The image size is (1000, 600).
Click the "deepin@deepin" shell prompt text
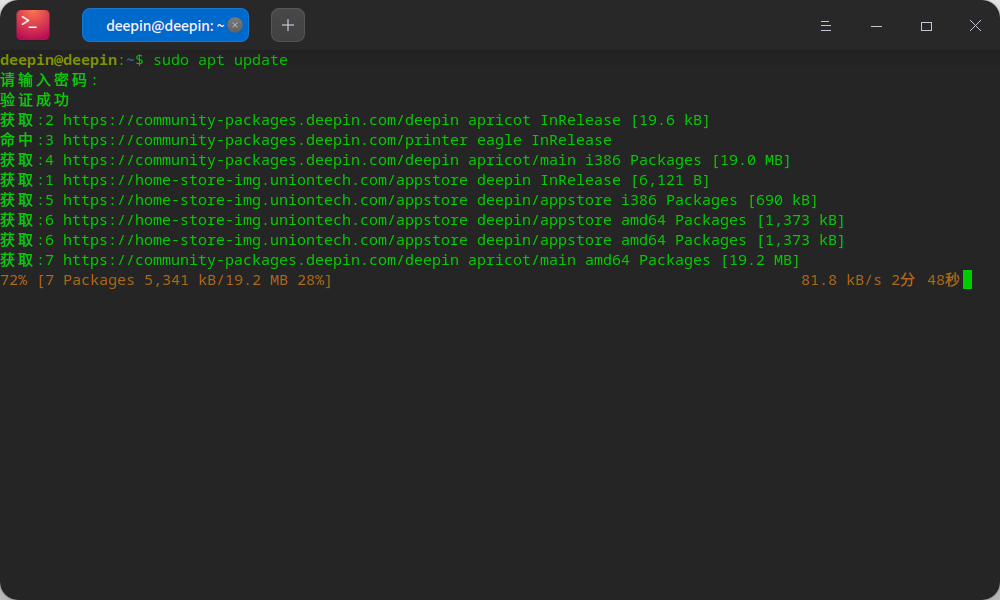point(59,60)
